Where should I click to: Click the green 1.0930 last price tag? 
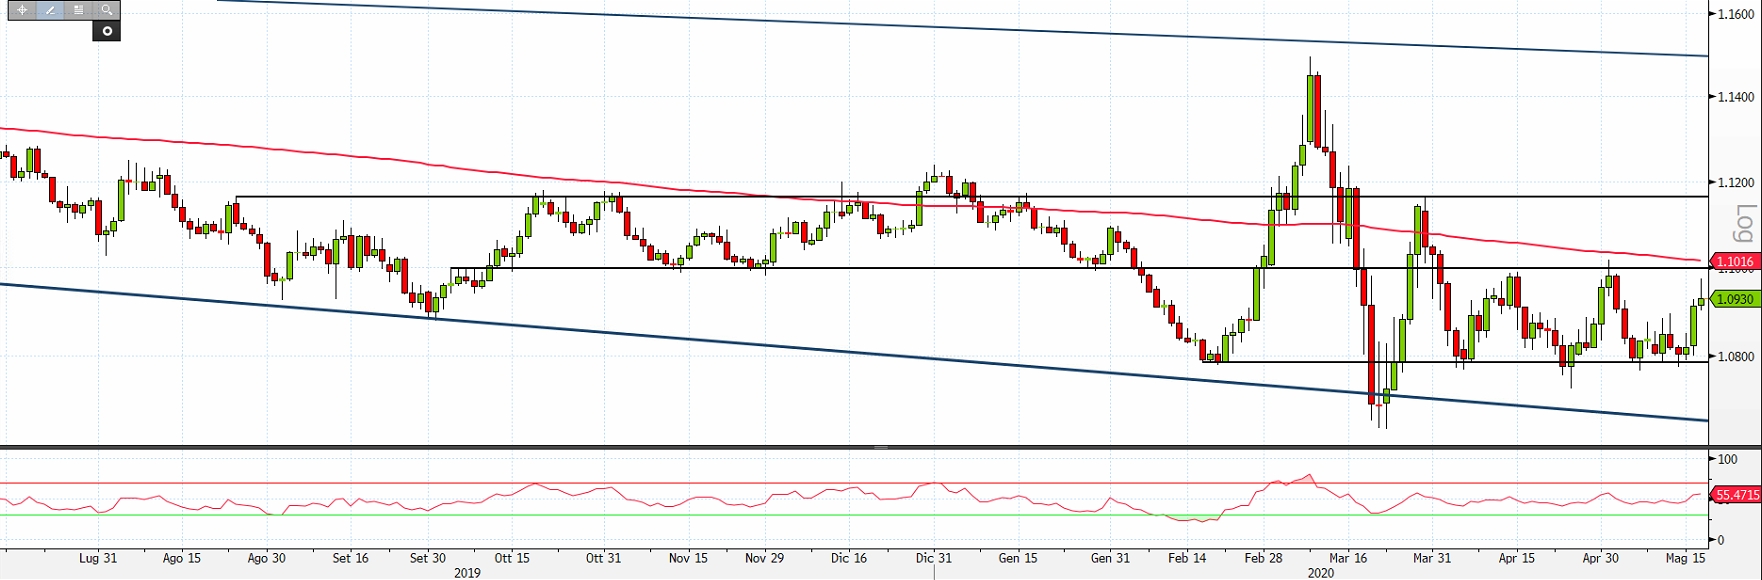(1735, 299)
